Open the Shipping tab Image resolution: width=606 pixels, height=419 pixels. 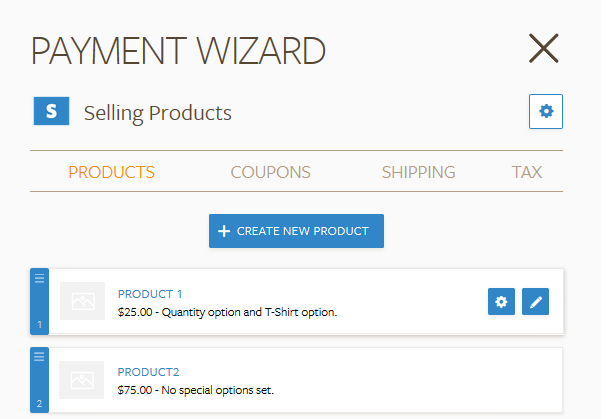click(419, 172)
